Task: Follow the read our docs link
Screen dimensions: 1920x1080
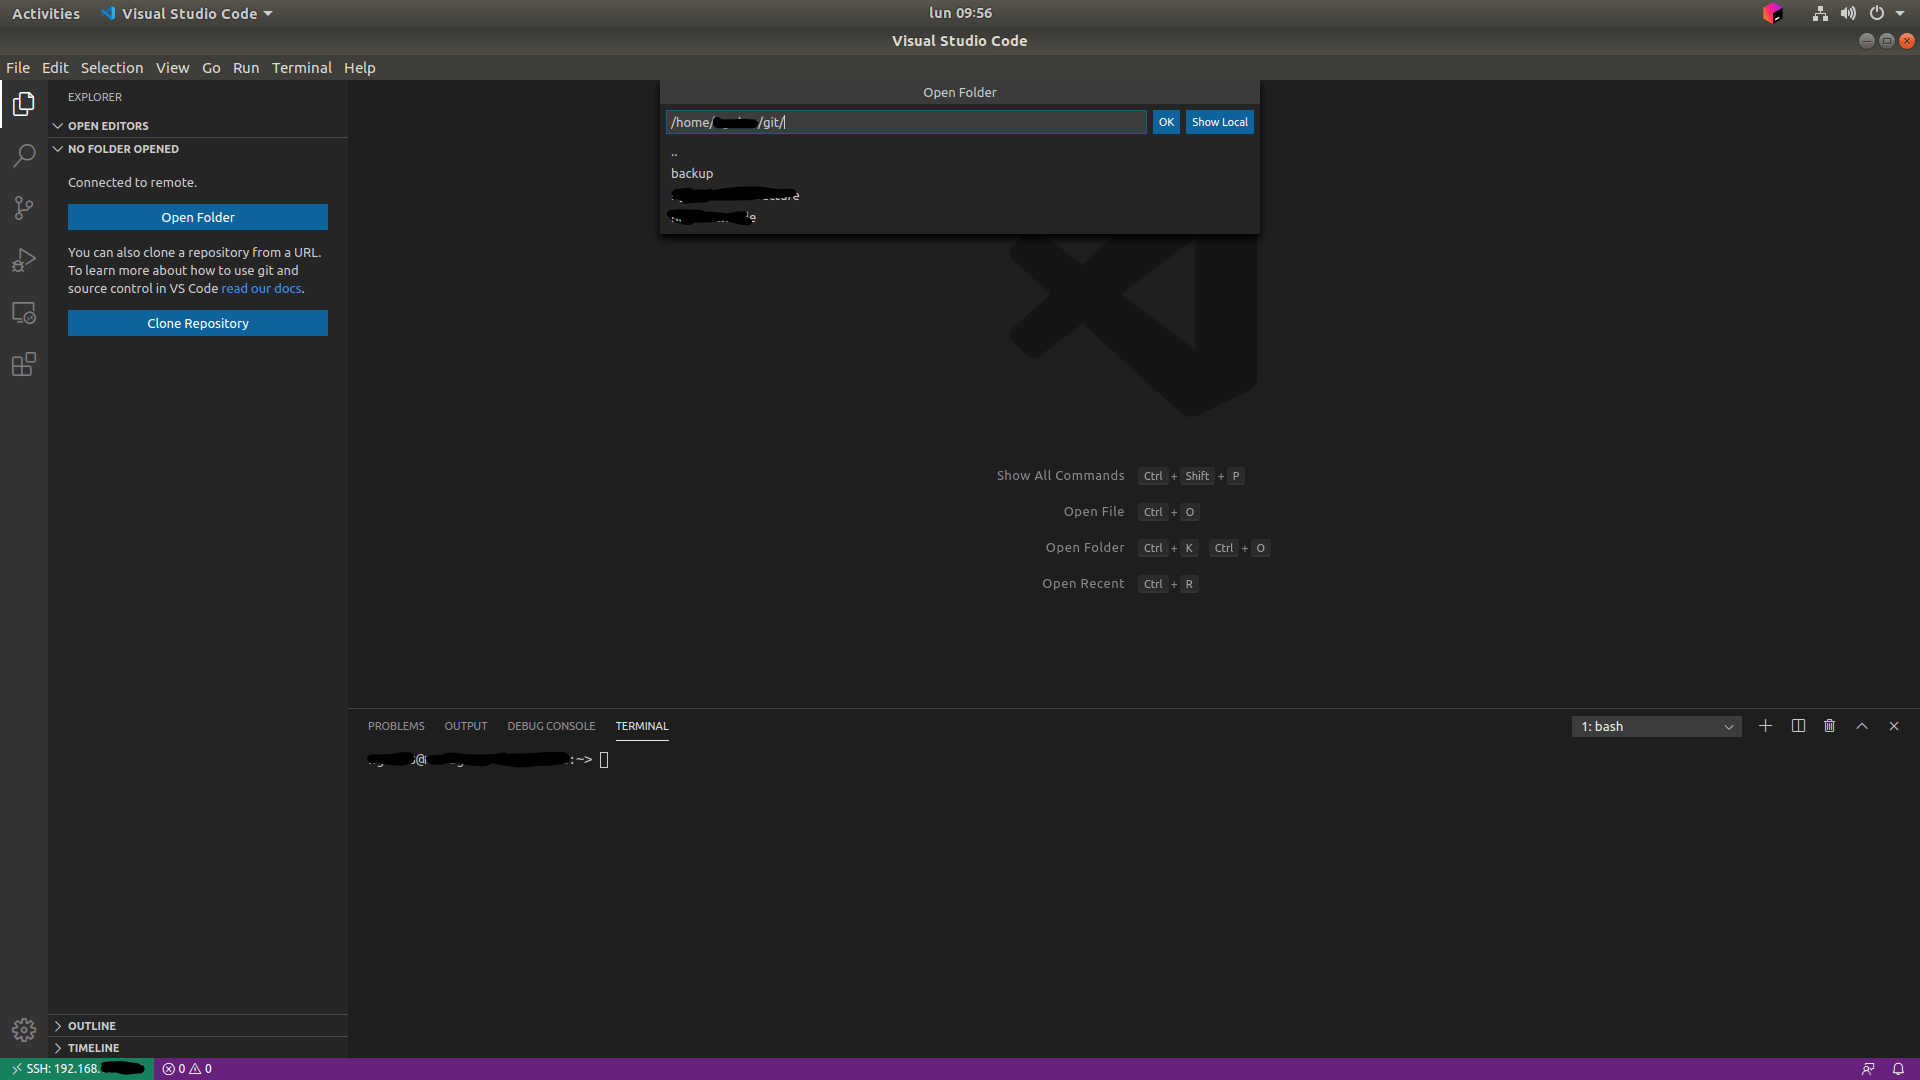Action: (261, 288)
